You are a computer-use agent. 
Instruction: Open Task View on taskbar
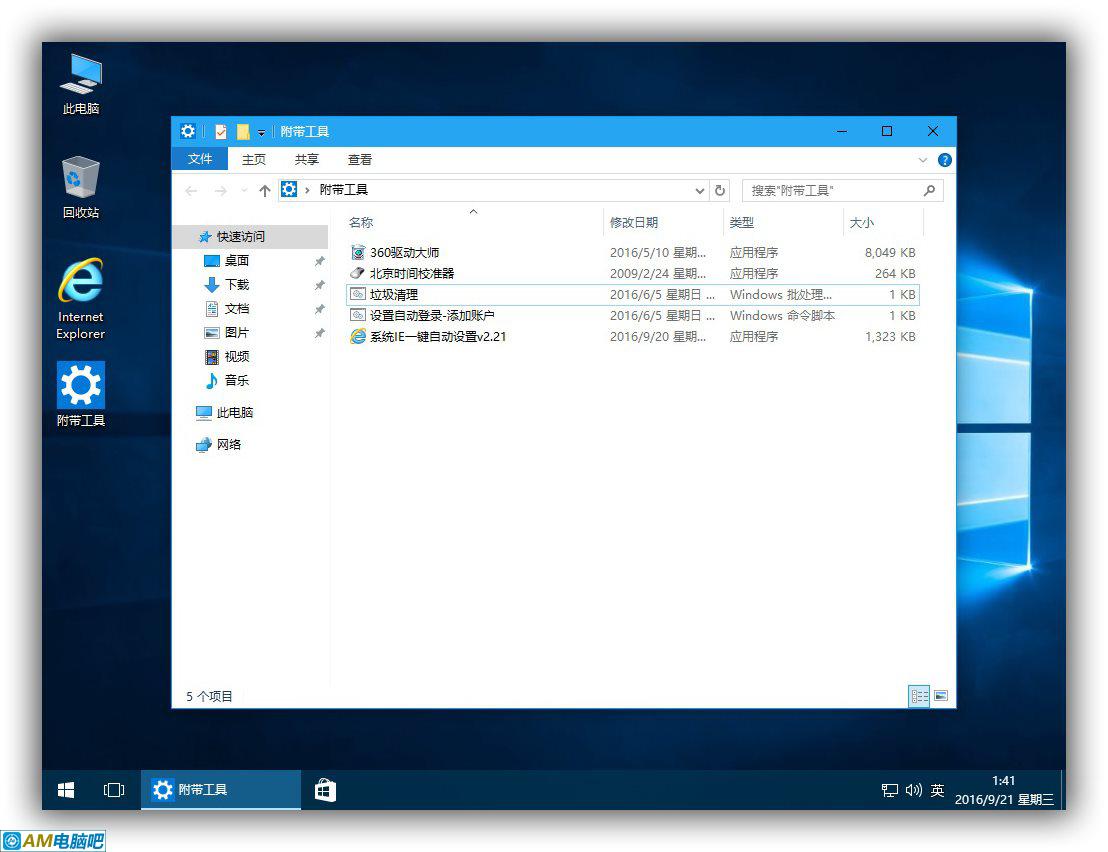114,790
